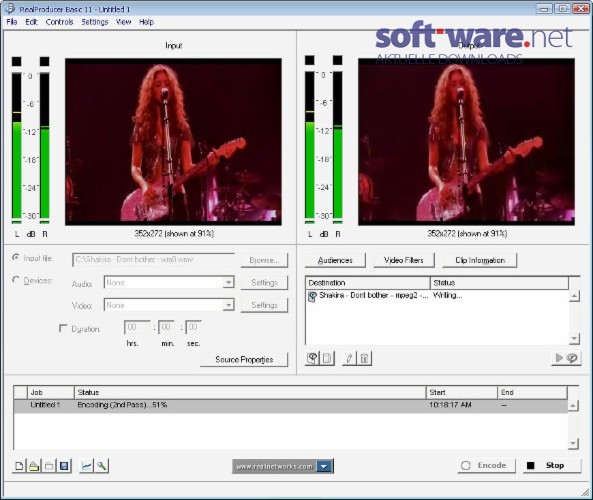593x500 pixels.
Task: Select the Devices radio button
Action: coord(16,280)
